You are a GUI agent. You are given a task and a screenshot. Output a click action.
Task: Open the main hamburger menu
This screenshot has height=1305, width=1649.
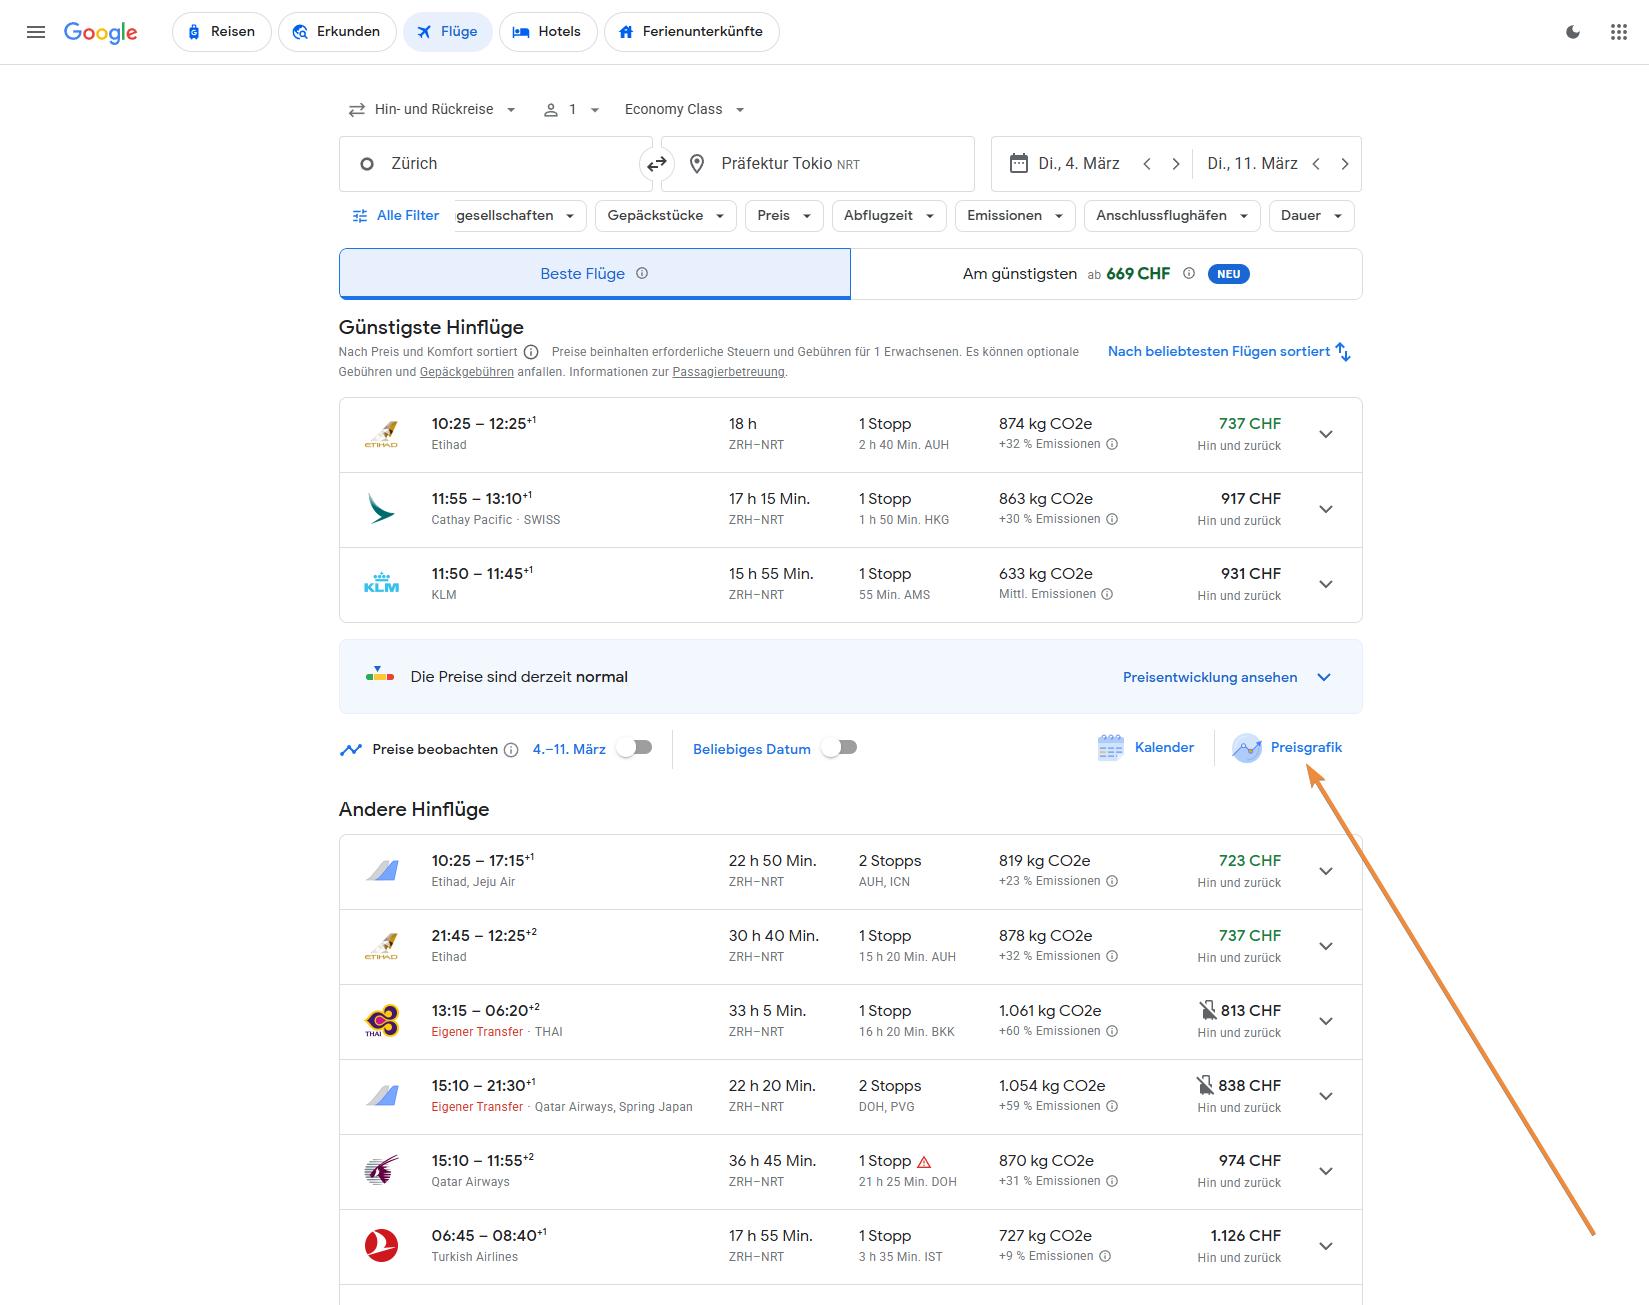tap(36, 32)
